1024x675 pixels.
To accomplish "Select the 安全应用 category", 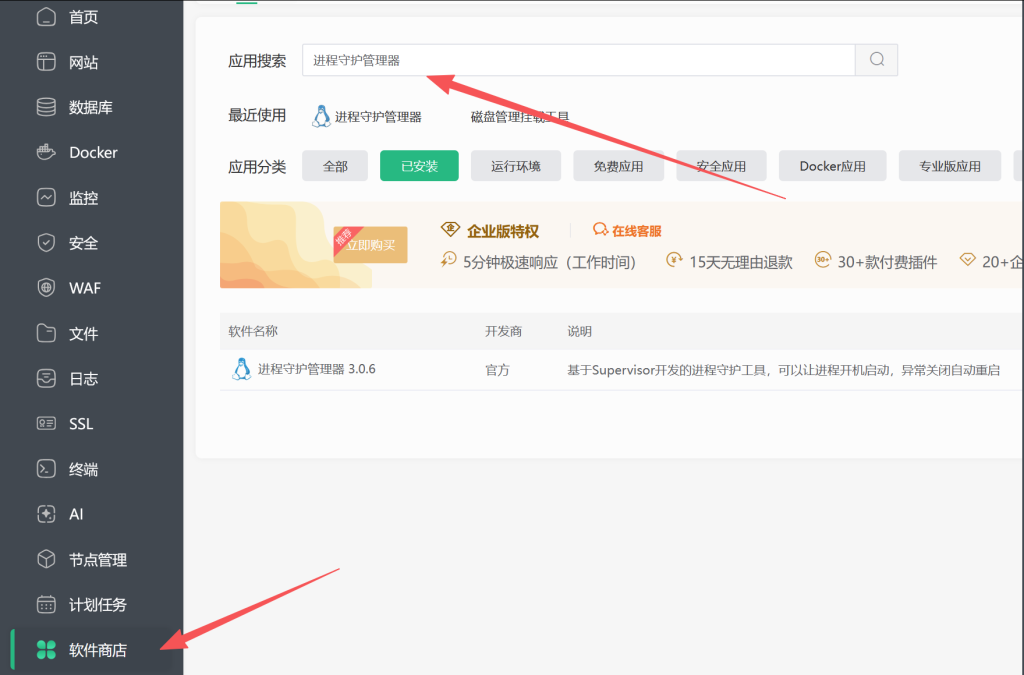I will (x=721, y=166).
